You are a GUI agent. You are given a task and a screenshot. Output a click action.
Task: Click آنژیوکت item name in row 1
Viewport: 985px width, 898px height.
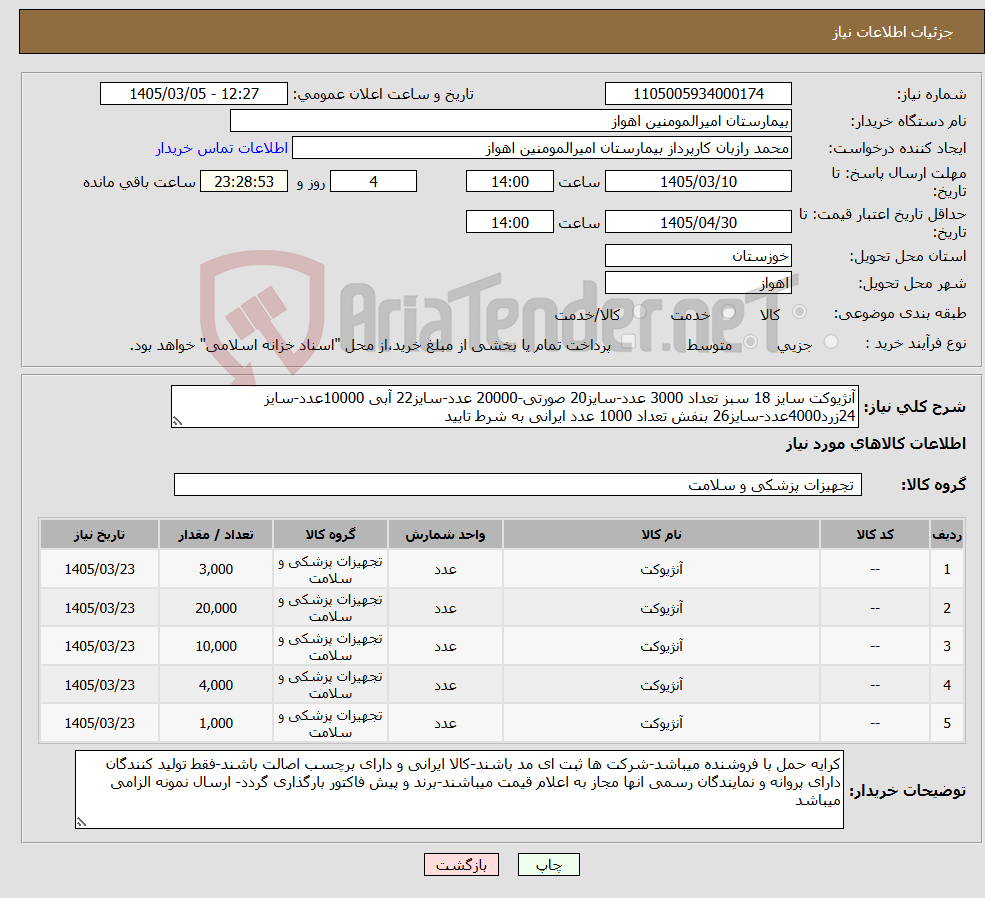pyautogui.click(x=661, y=570)
